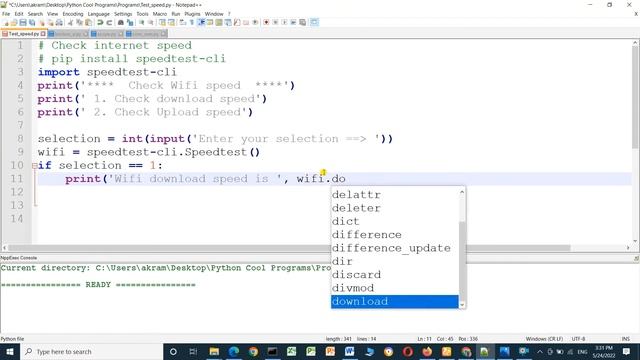Open the File menu

coord(6,14)
